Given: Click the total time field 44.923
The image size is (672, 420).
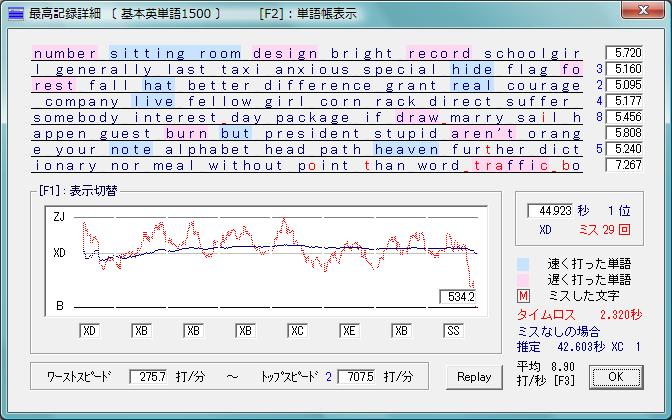Looking at the screenshot, I should [550, 211].
